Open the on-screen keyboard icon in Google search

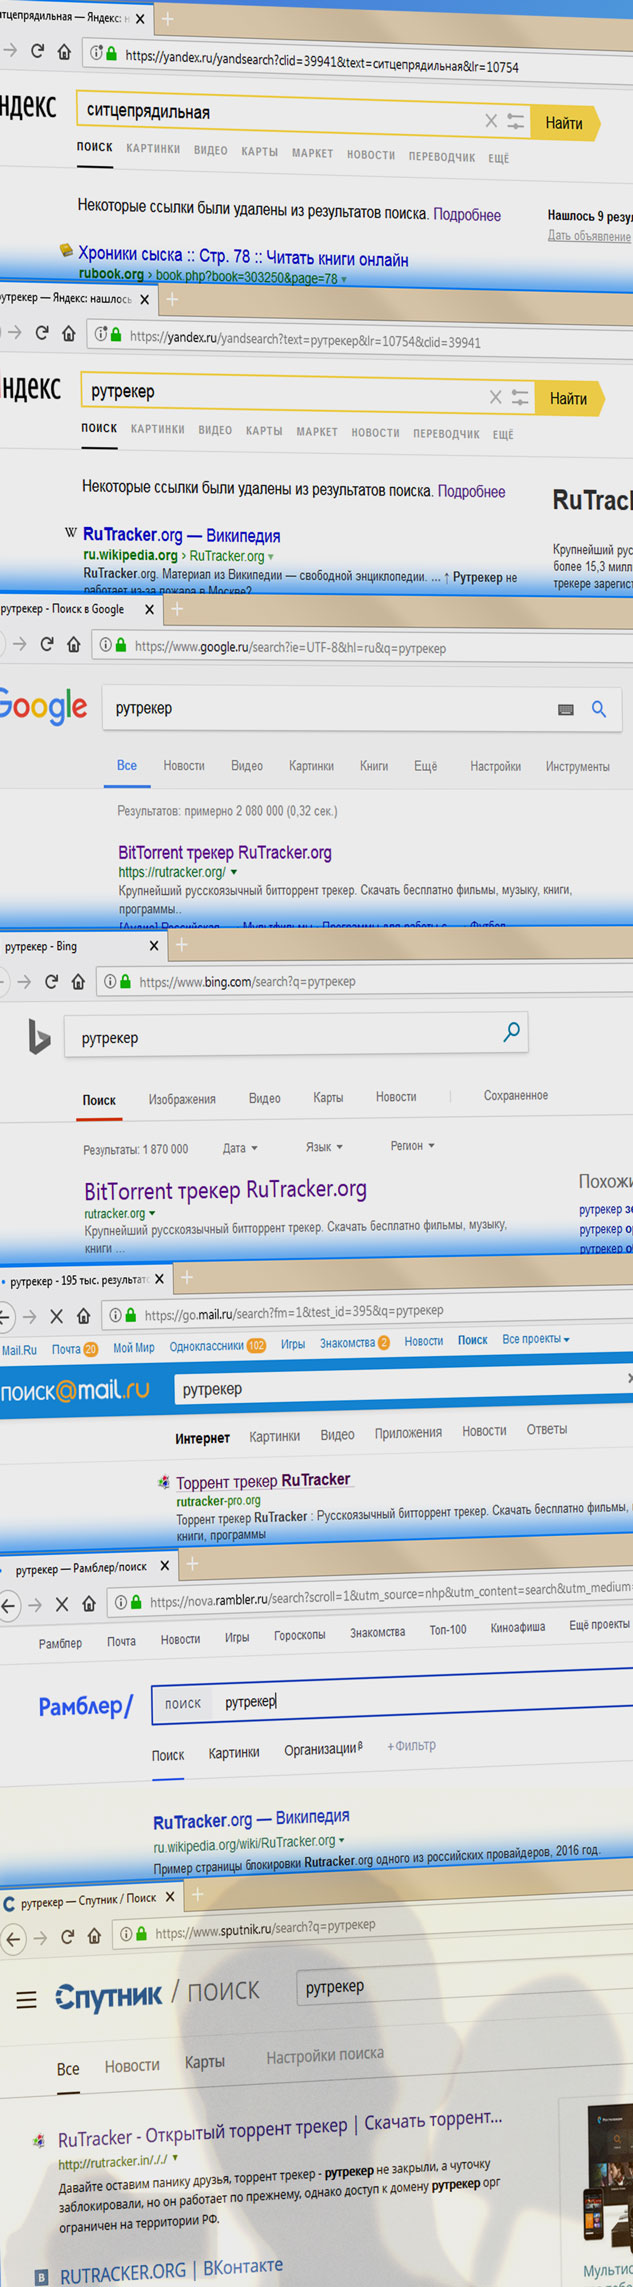tap(566, 709)
